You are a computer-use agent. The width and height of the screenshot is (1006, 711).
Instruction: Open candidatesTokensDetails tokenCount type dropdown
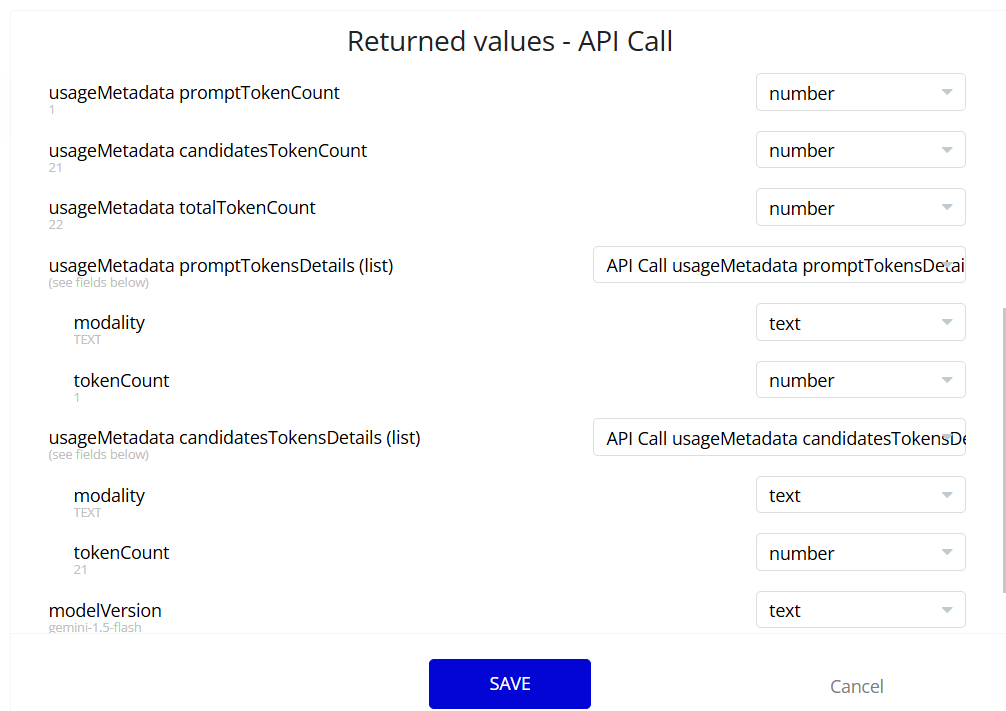tap(860, 553)
